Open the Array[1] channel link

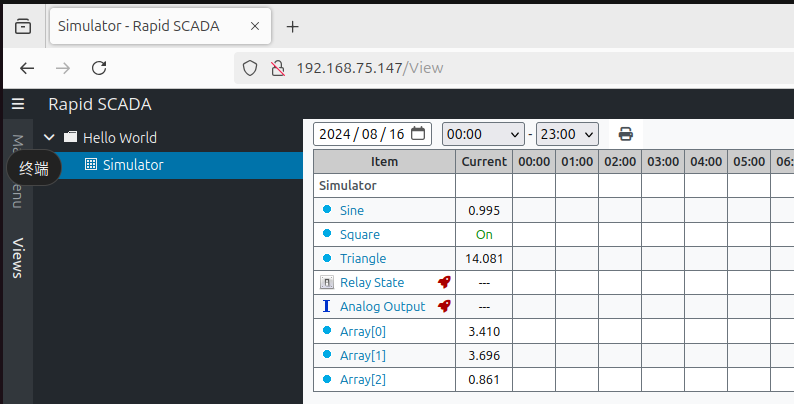pyautogui.click(x=363, y=355)
